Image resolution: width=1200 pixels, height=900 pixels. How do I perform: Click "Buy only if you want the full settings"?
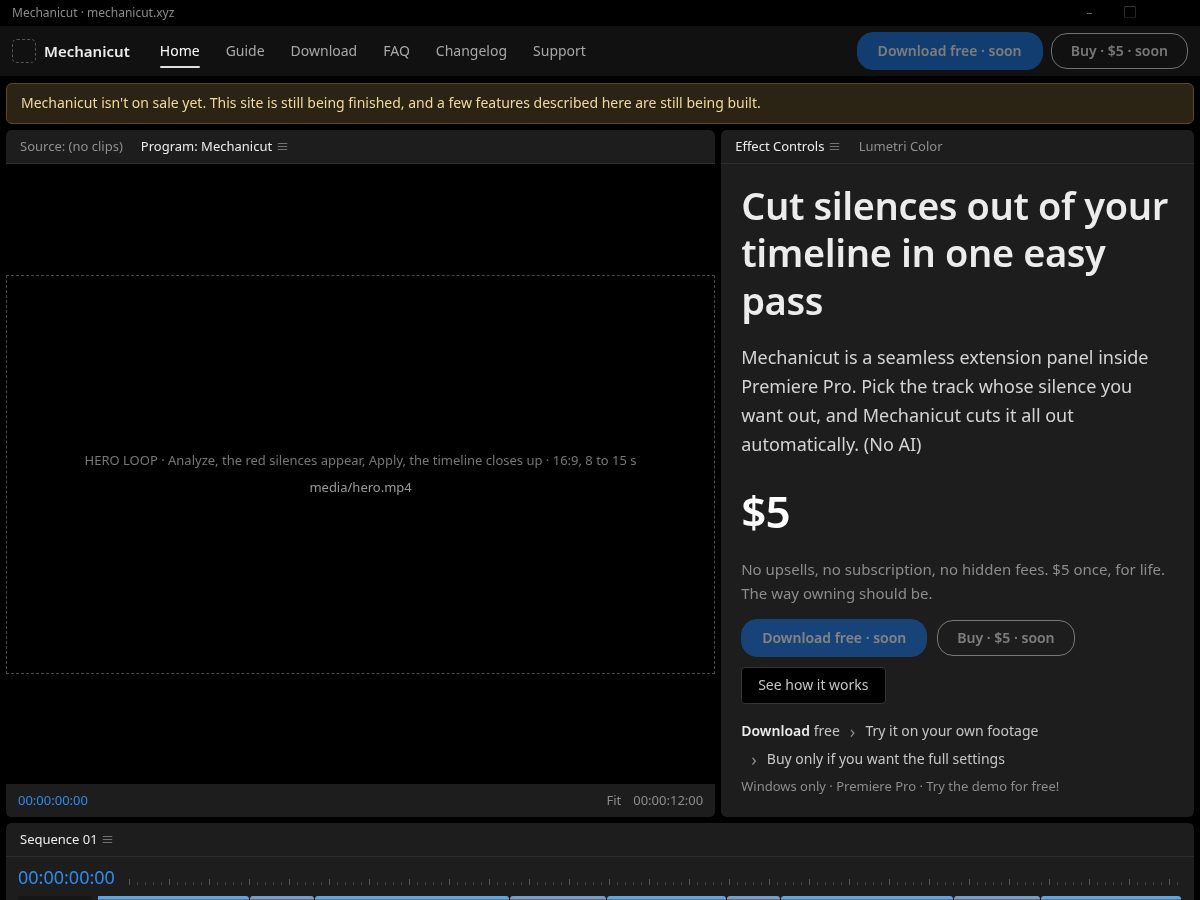tap(886, 759)
